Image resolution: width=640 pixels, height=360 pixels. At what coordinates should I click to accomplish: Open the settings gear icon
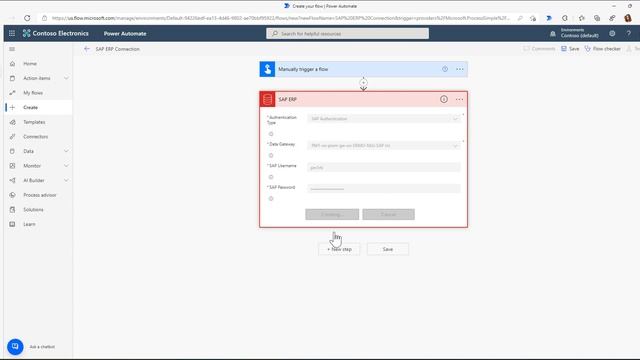pos(612,33)
